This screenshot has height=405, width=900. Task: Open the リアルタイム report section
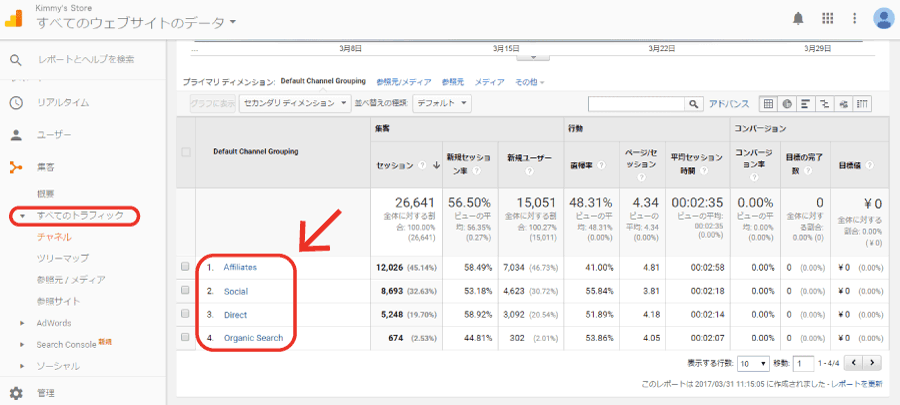click(x=63, y=103)
